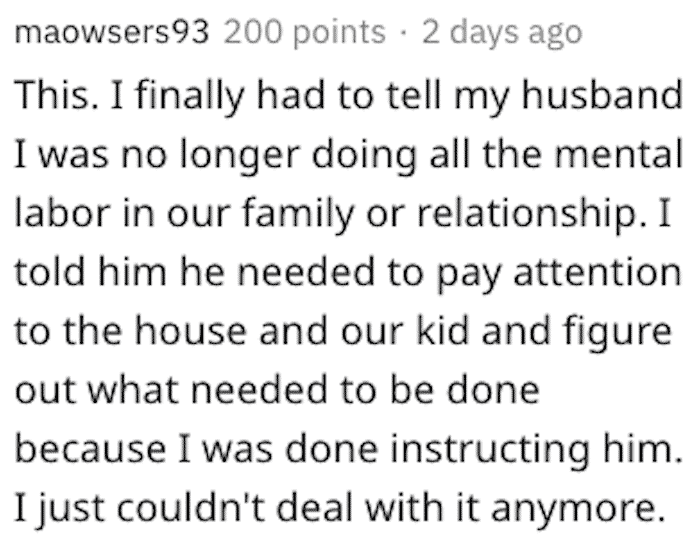Click the word instructing in the comment

pyautogui.click(x=490, y=452)
